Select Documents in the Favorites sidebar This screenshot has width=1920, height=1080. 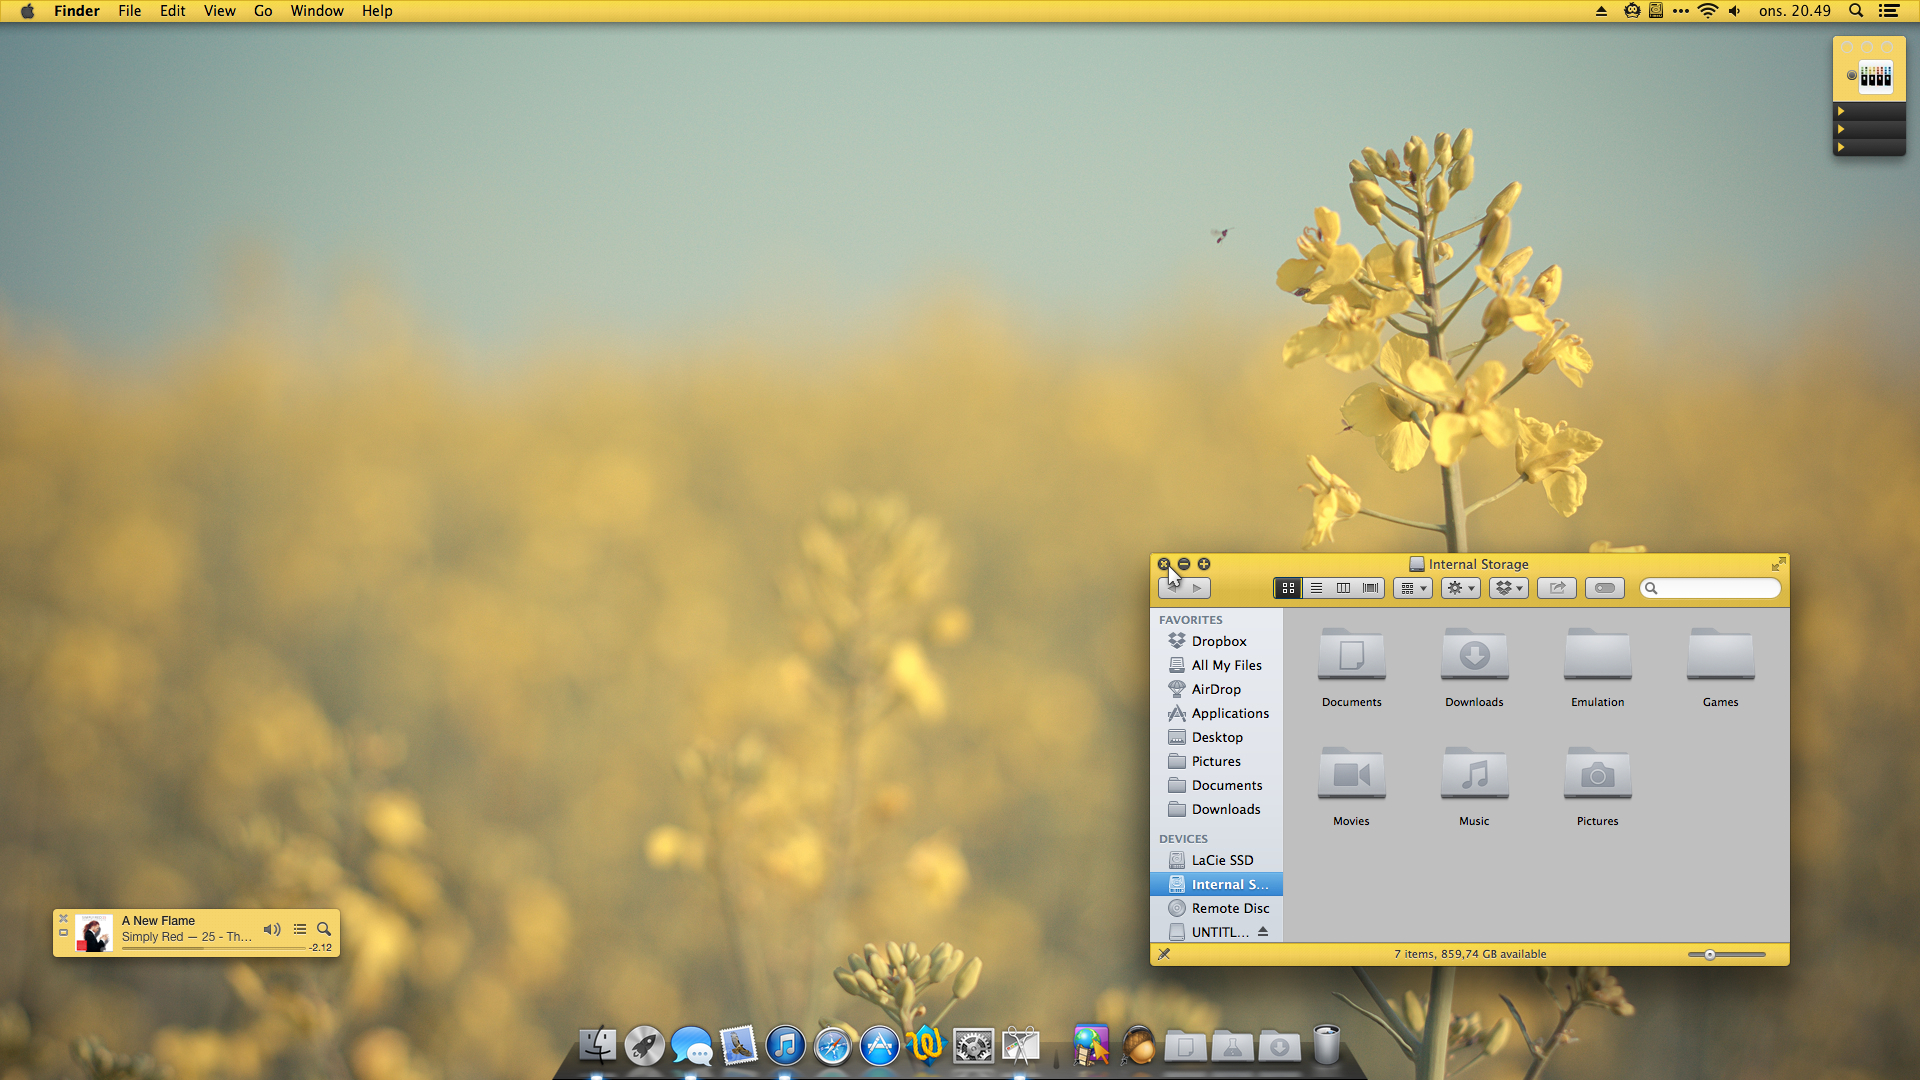(x=1216, y=785)
